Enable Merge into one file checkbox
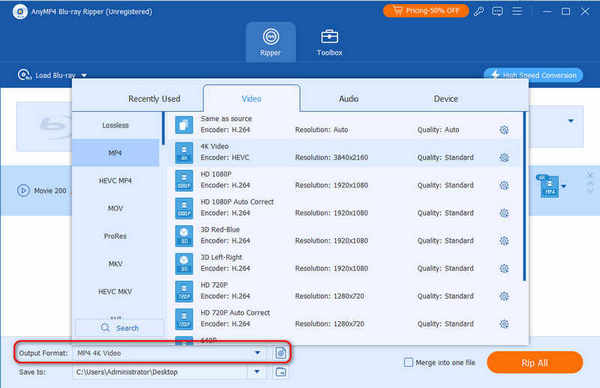The height and width of the screenshot is (388, 600). 408,362
